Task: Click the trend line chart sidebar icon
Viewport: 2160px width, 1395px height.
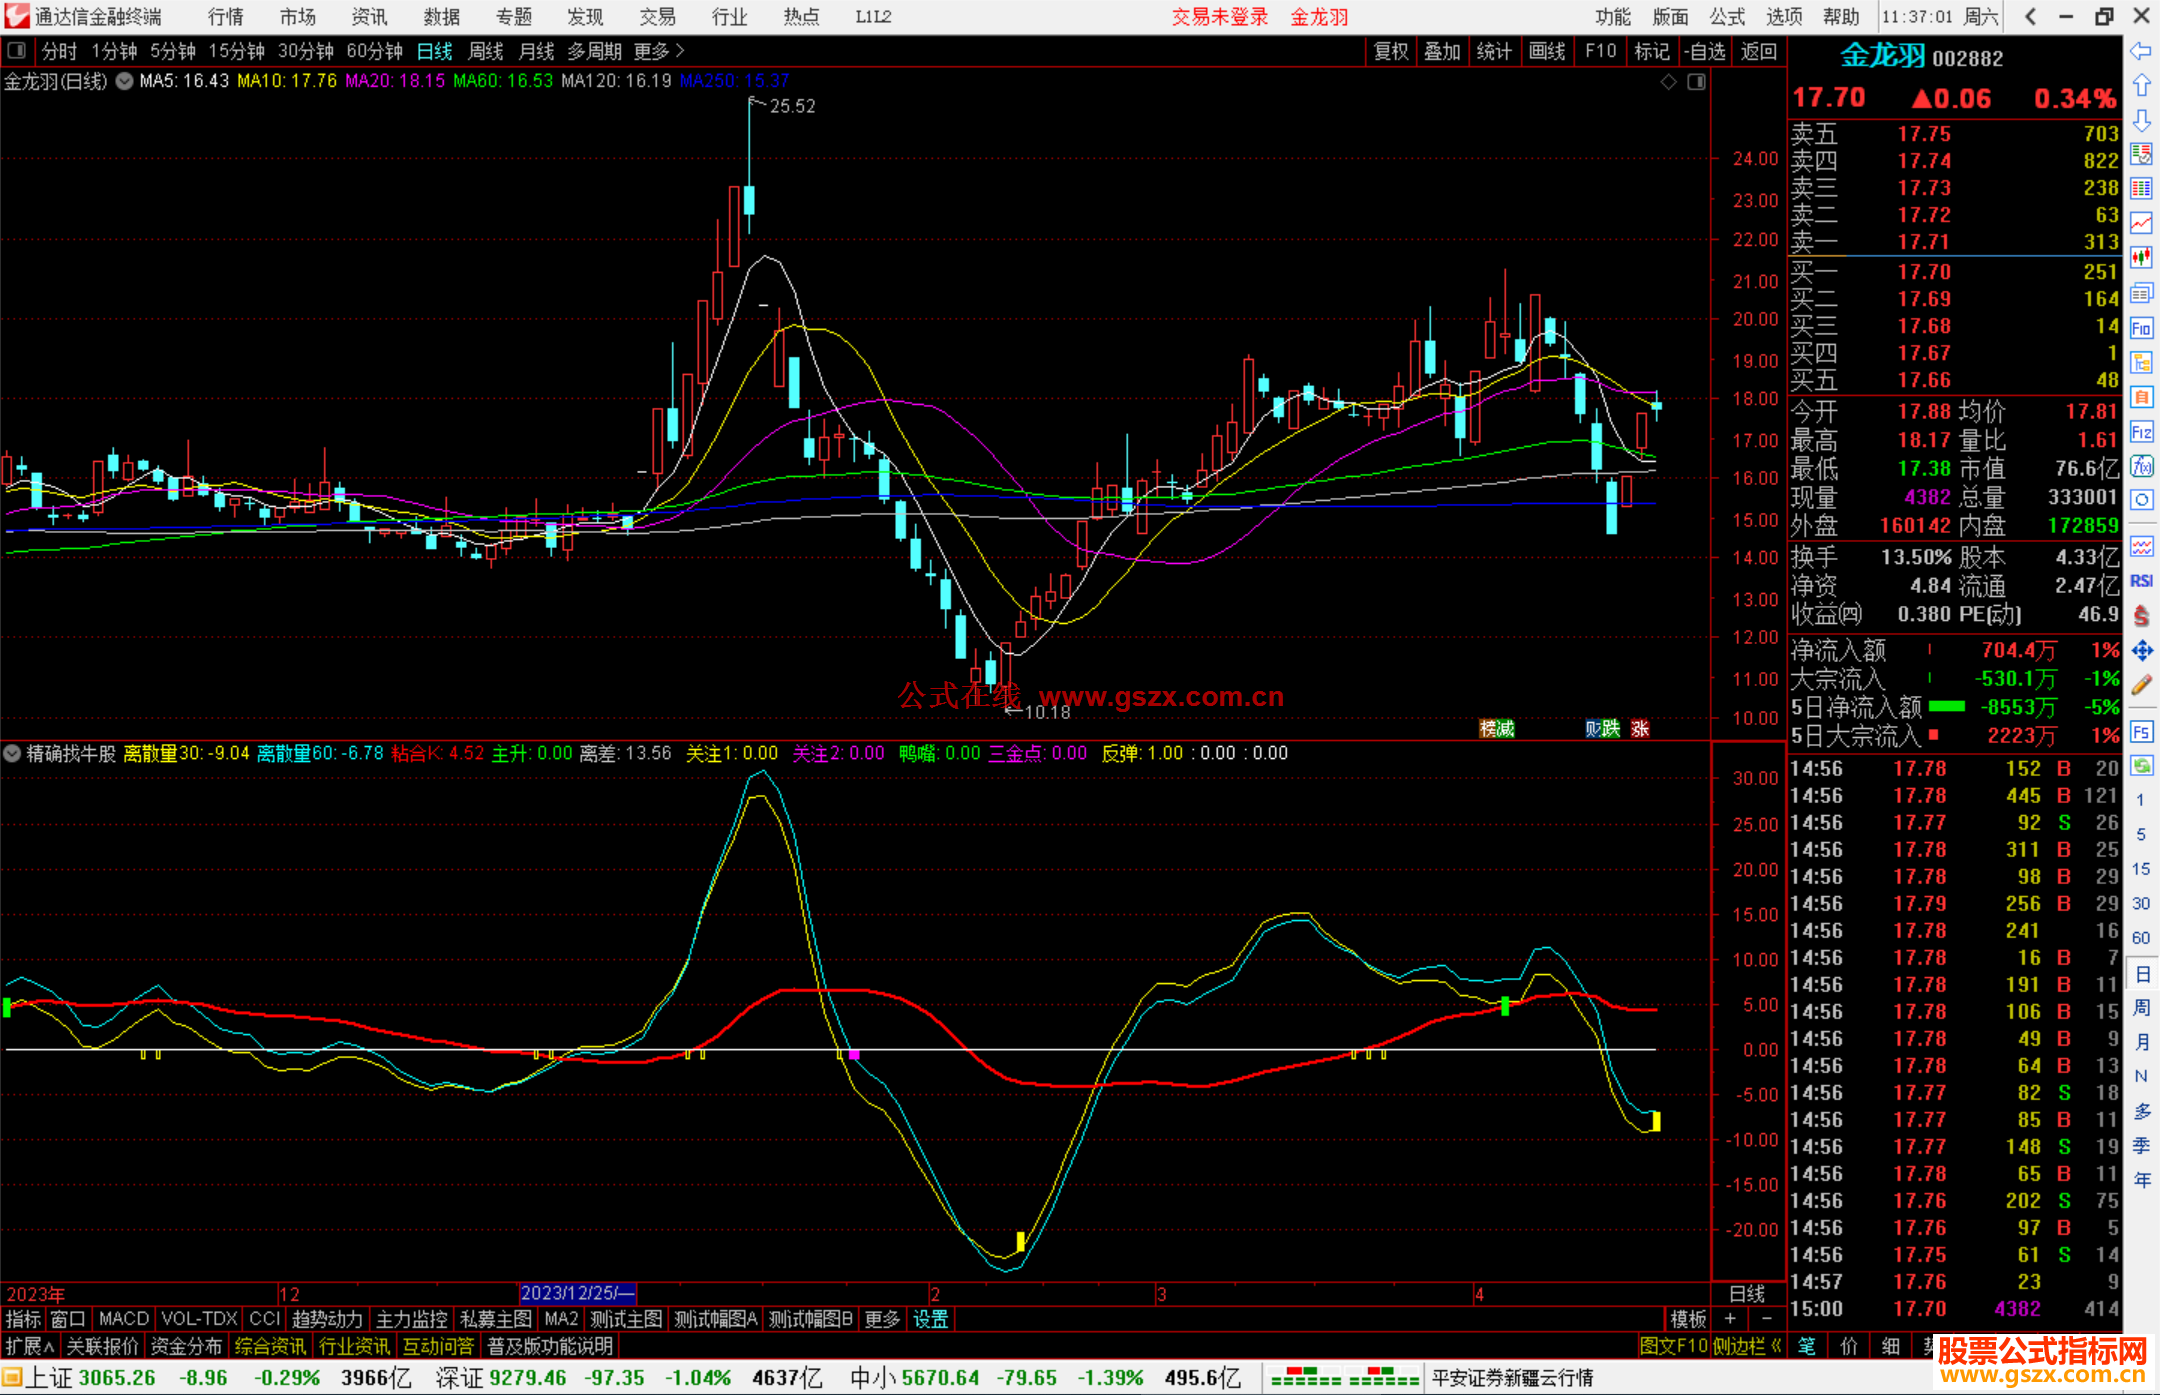Action: coord(2141,223)
